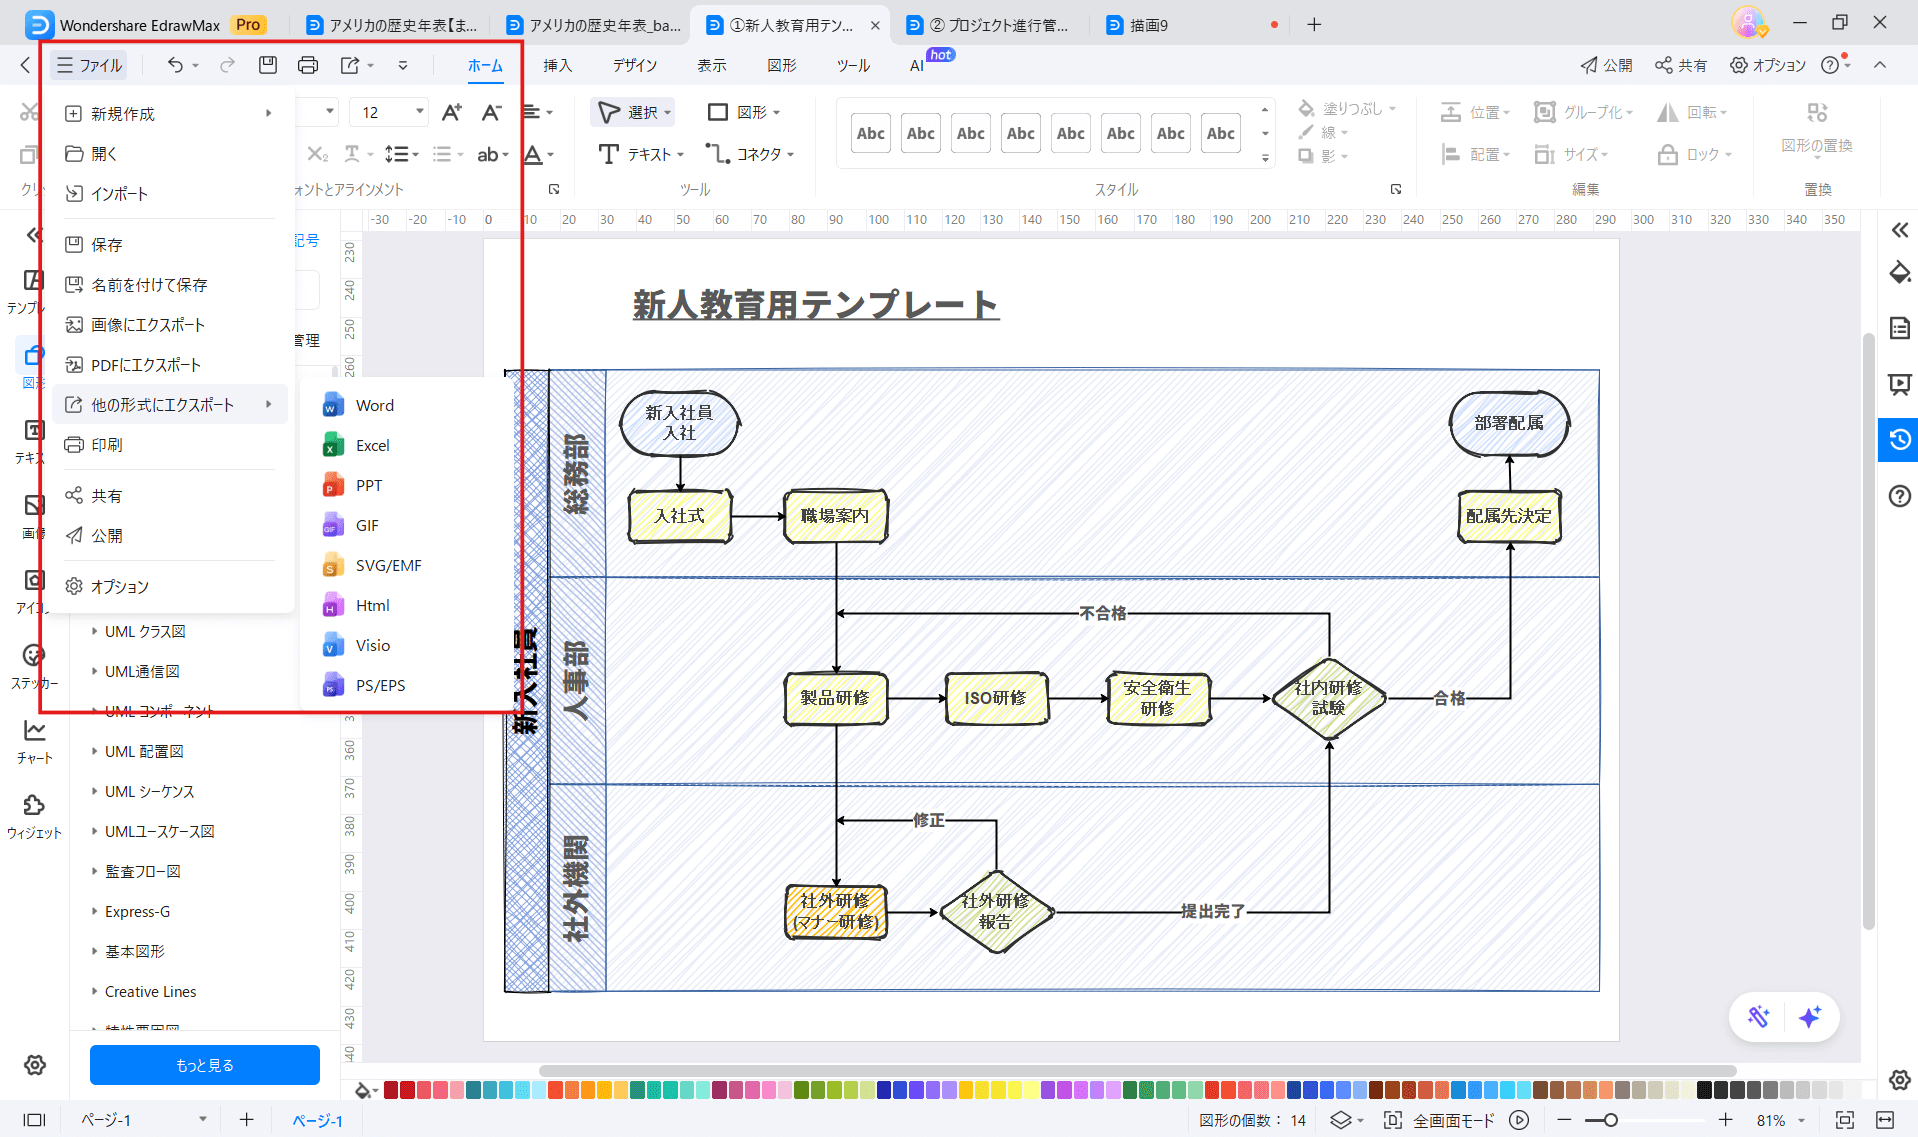Click the Print icon in quick toolbar
Screen dimensions: 1918x1137
point(308,65)
